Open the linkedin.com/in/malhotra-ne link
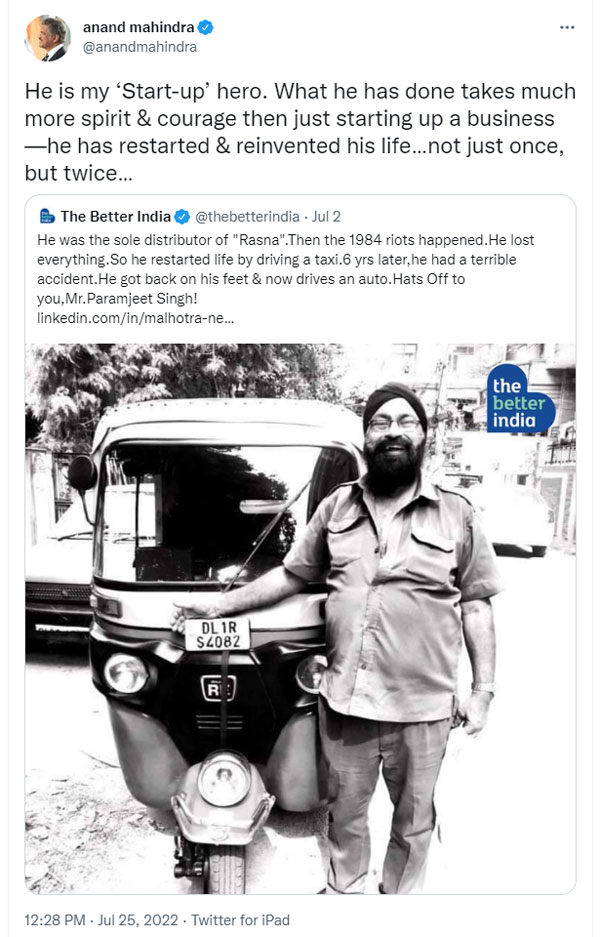 (122, 318)
